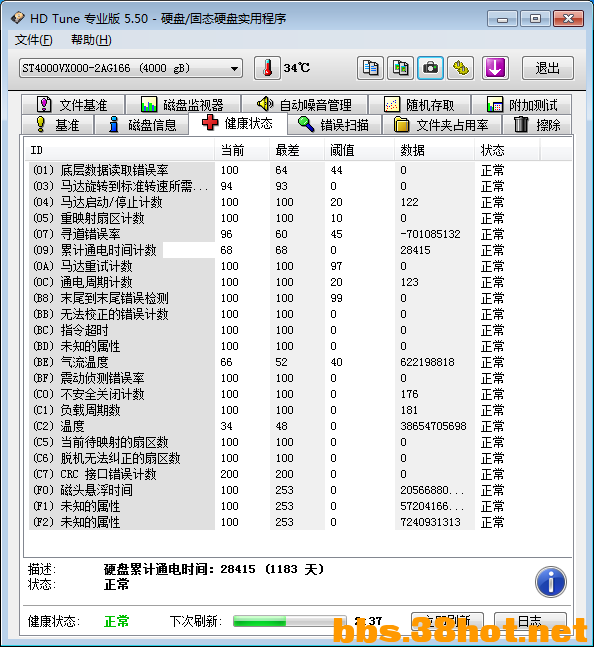Switch to the 附加测试 tab
Image resolution: width=594 pixels, height=647 pixels.
521,104
